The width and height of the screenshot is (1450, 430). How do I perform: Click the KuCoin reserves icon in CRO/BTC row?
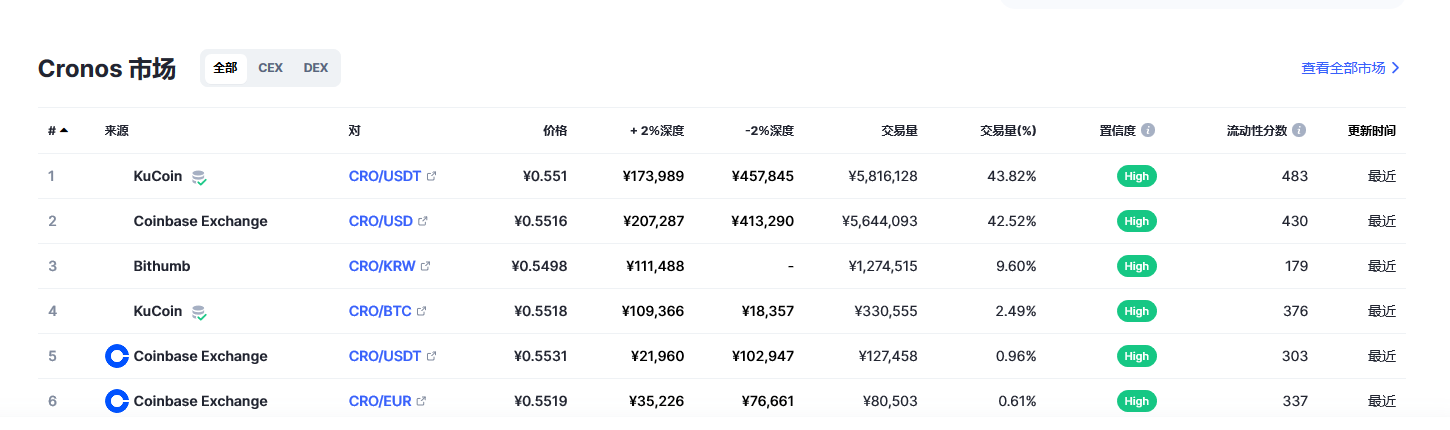pyautogui.click(x=199, y=312)
